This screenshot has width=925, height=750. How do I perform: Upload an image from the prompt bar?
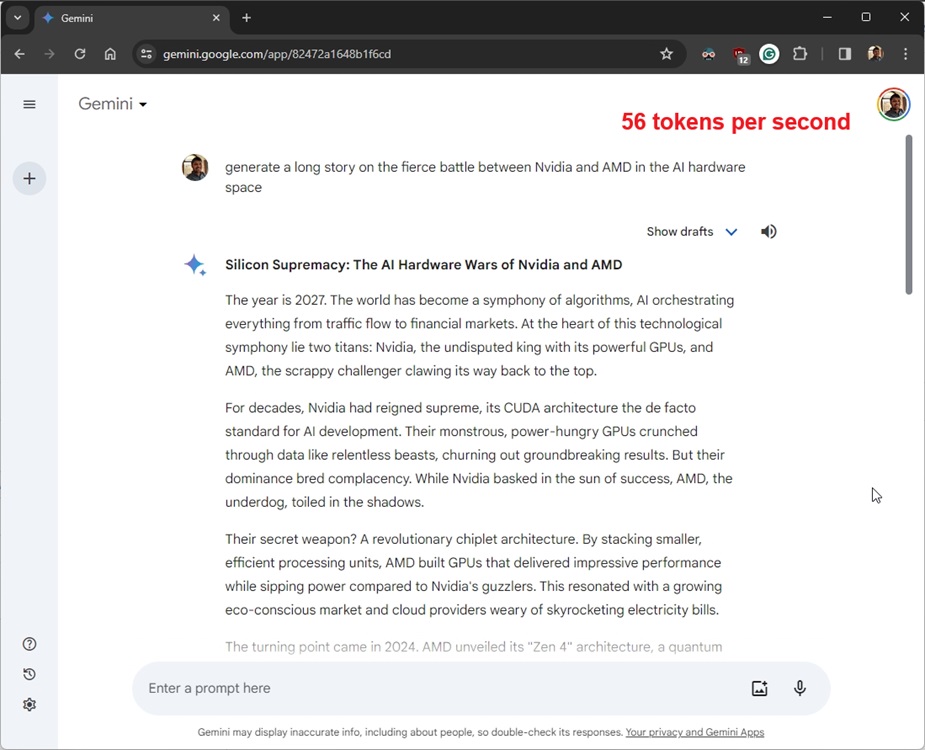click(759, 688)
